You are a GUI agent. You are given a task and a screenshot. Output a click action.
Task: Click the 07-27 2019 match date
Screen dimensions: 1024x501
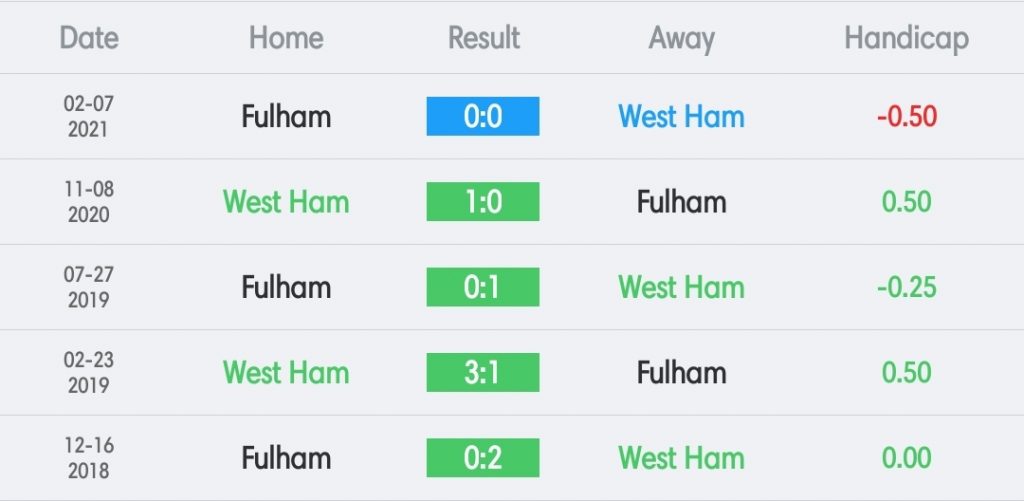(89, 287)
